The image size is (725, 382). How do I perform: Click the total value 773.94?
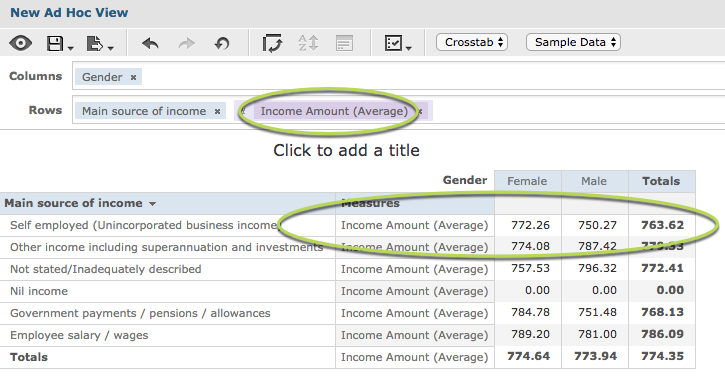tap(596, 356)
